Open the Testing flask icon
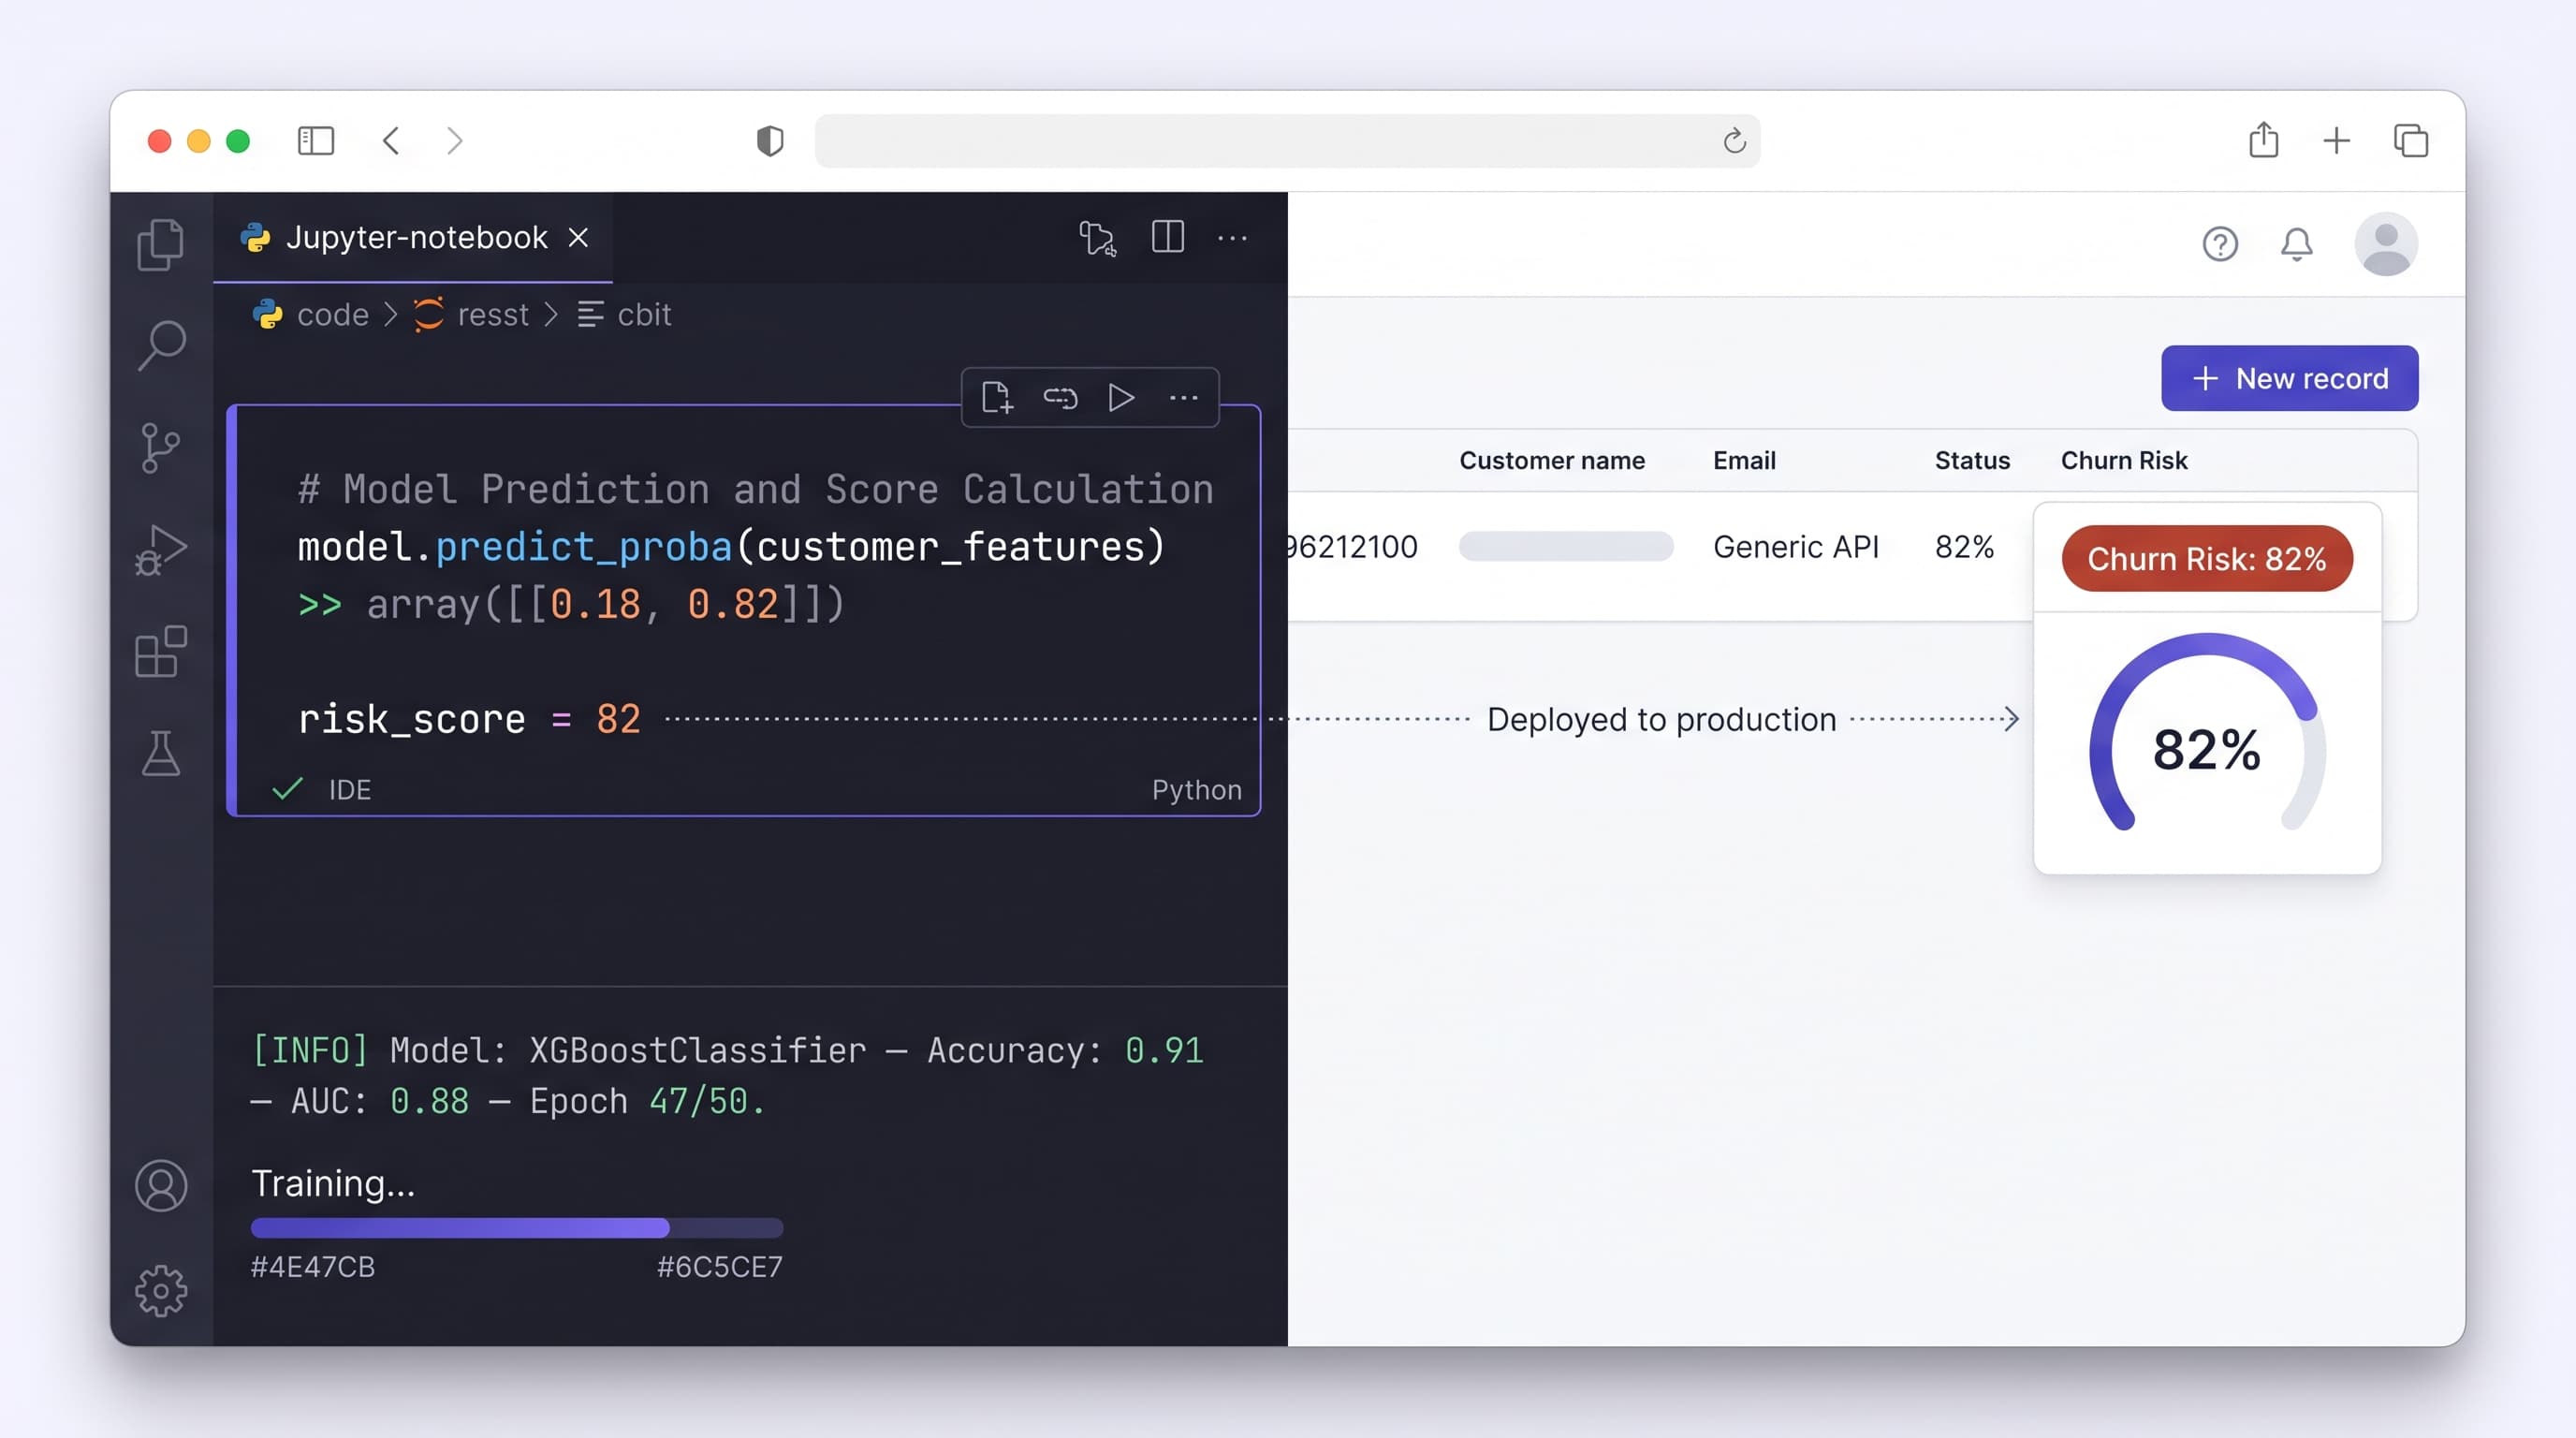The height and width of the screenshot is (1438, 2576). (160, 753)
